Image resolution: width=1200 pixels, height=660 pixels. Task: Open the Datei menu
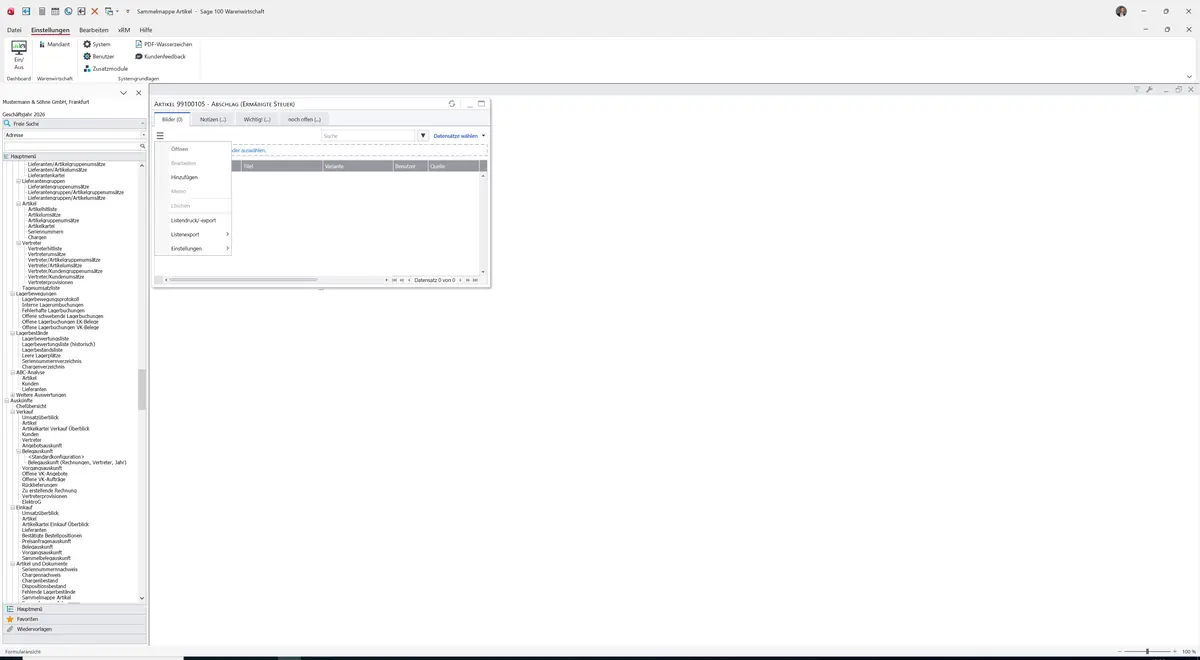tap(14, 30)
